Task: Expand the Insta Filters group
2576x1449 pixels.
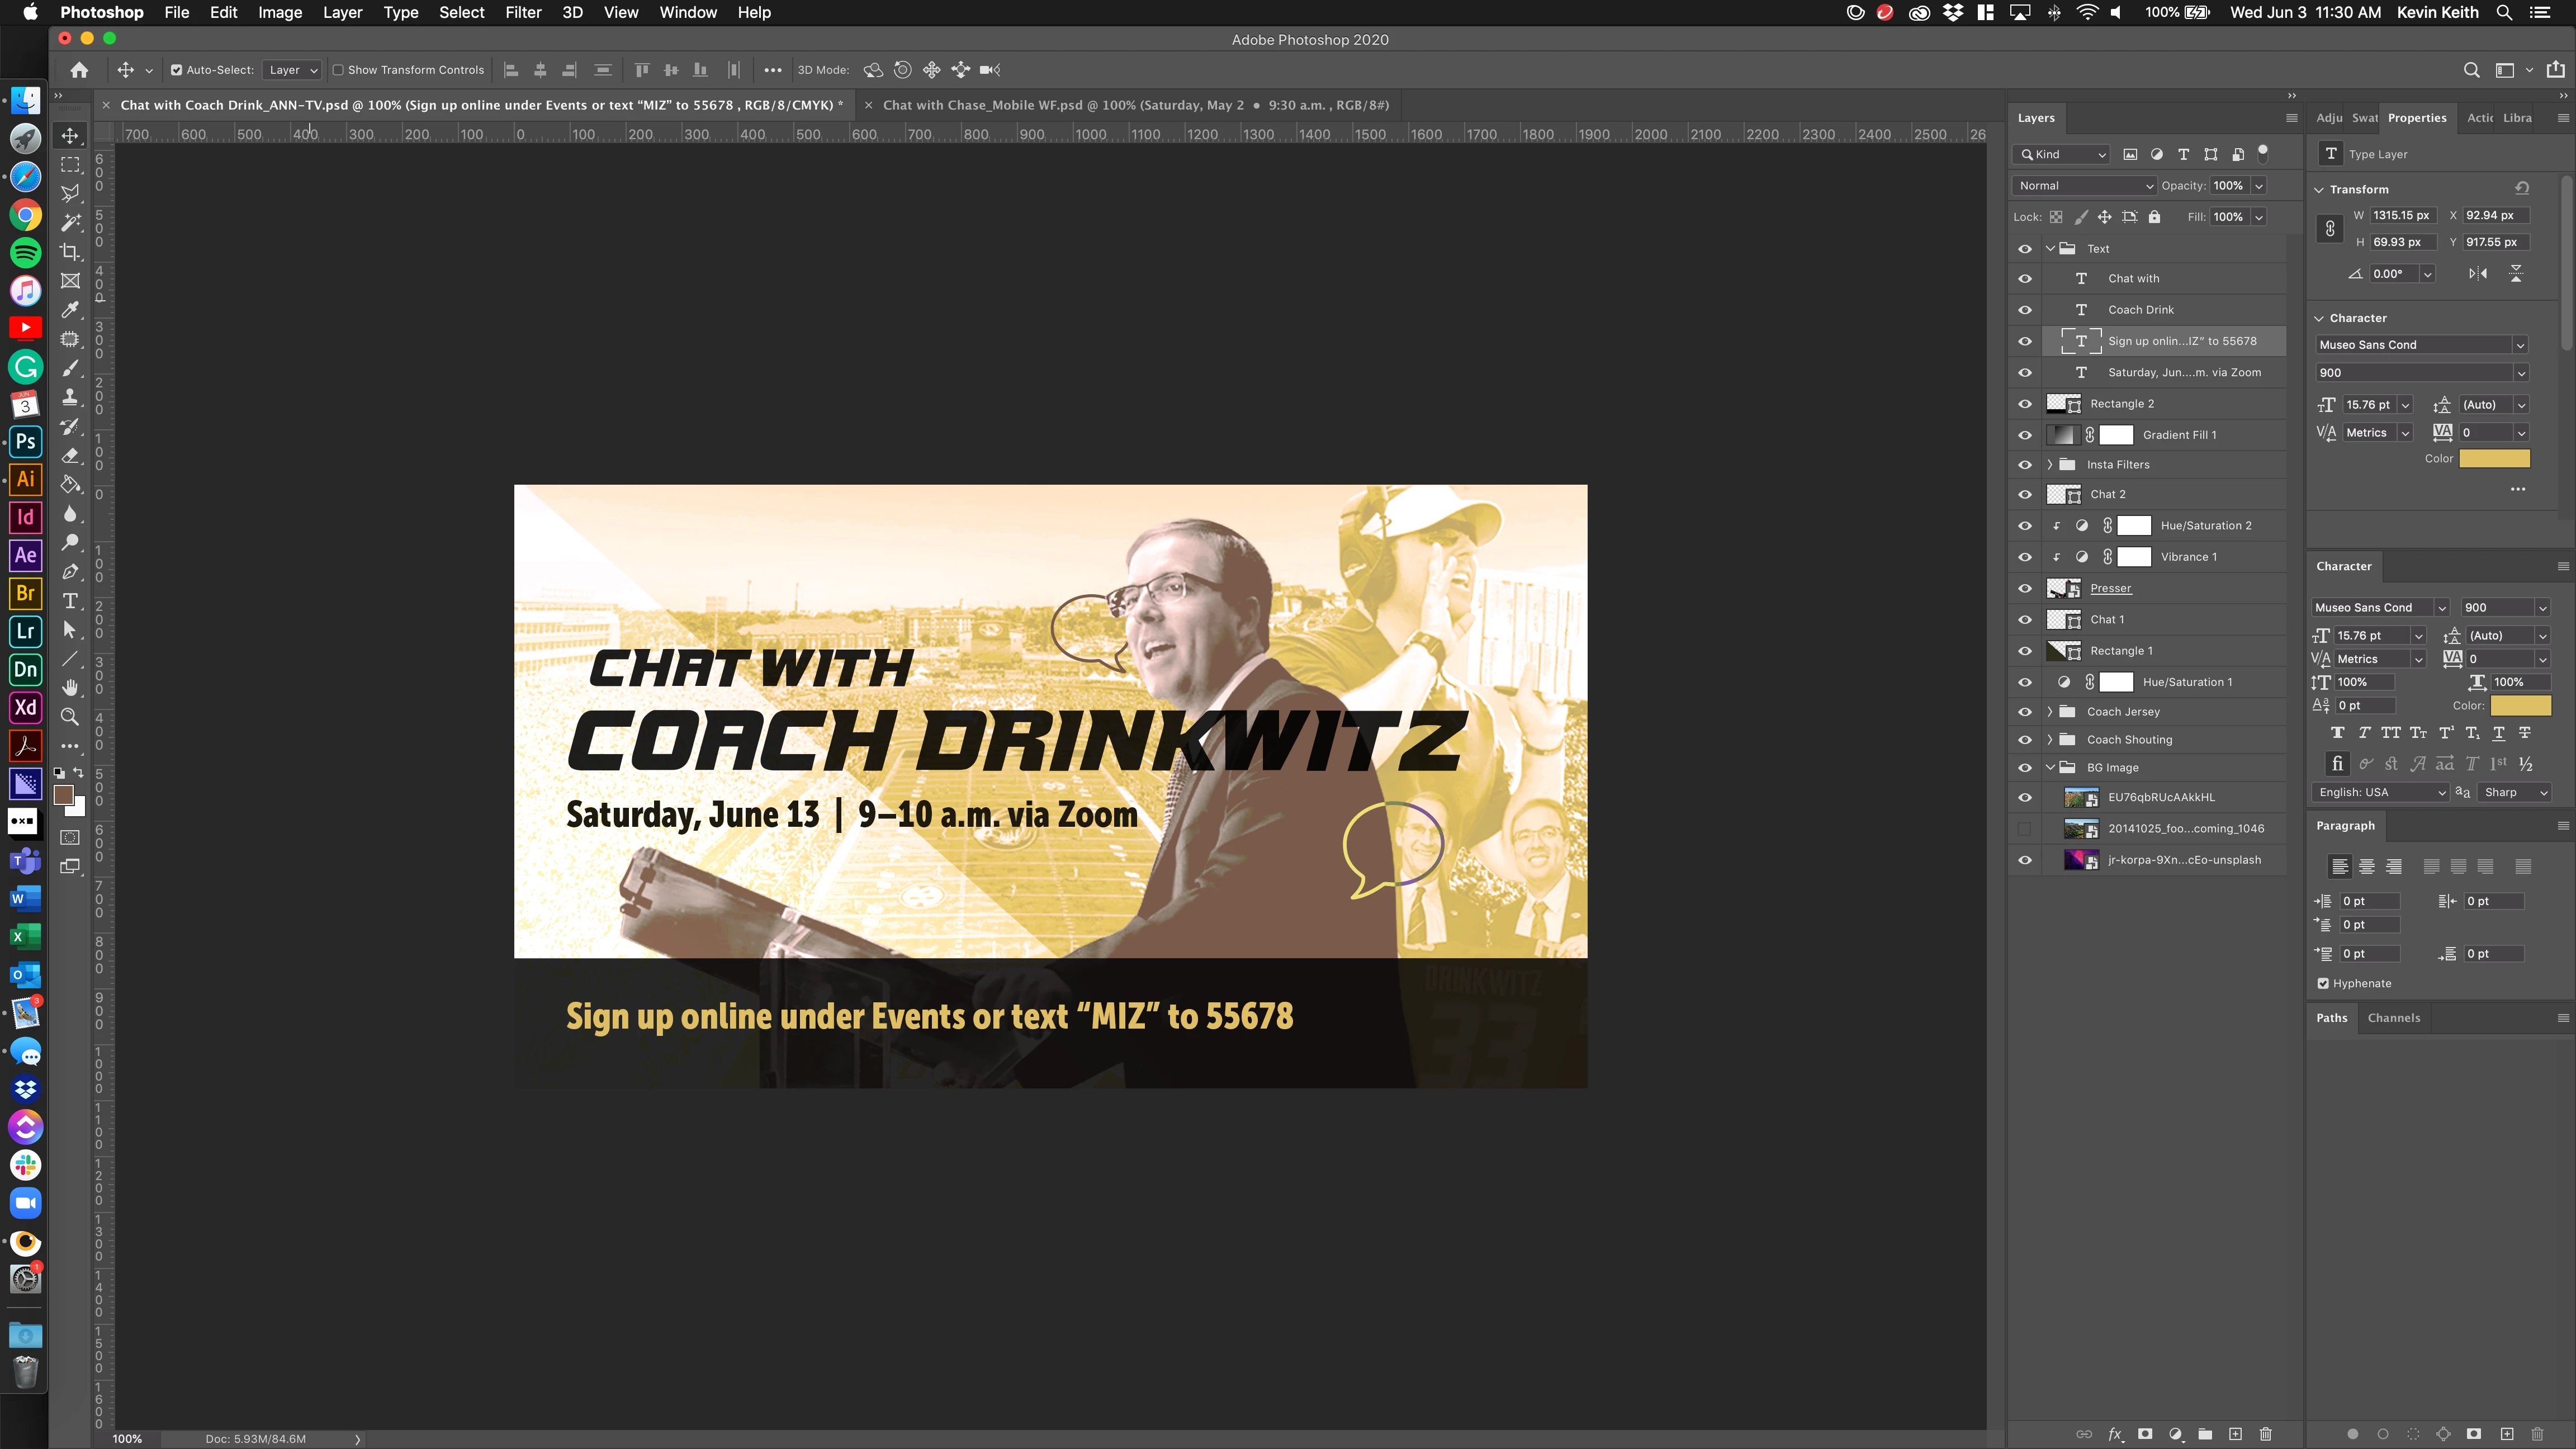Action: tap(2050, 464)
